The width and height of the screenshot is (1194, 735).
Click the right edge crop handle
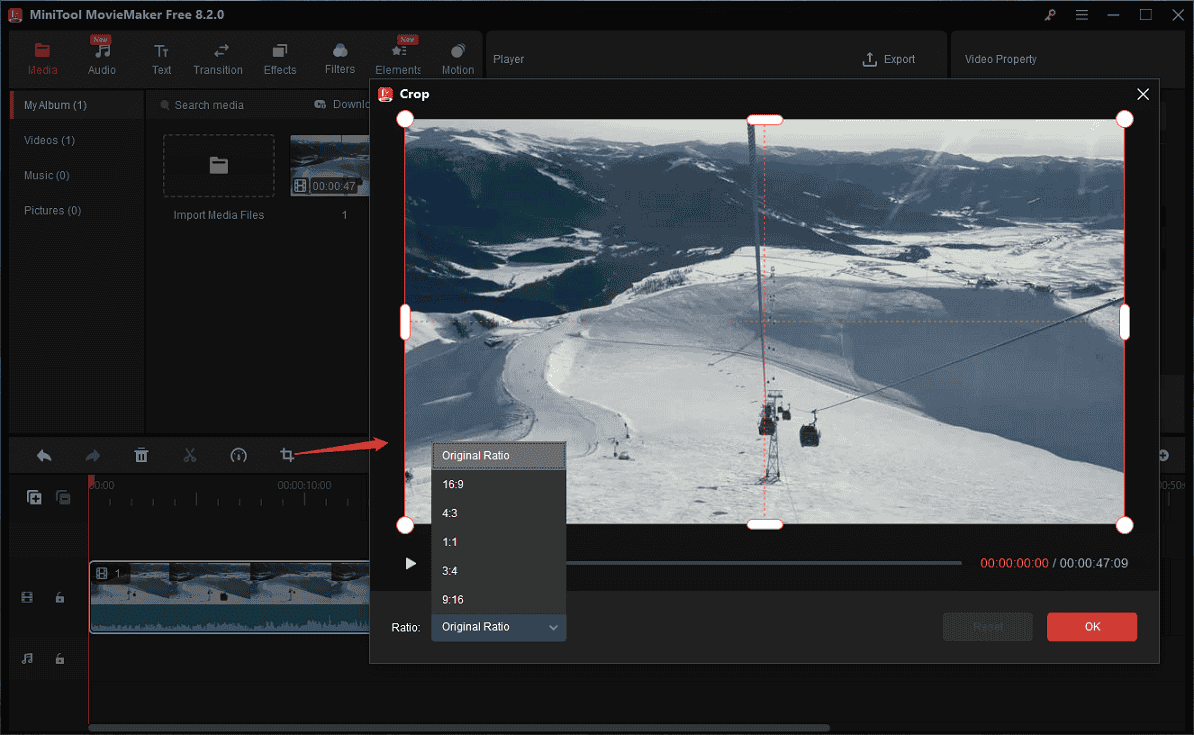(1124, 322)
